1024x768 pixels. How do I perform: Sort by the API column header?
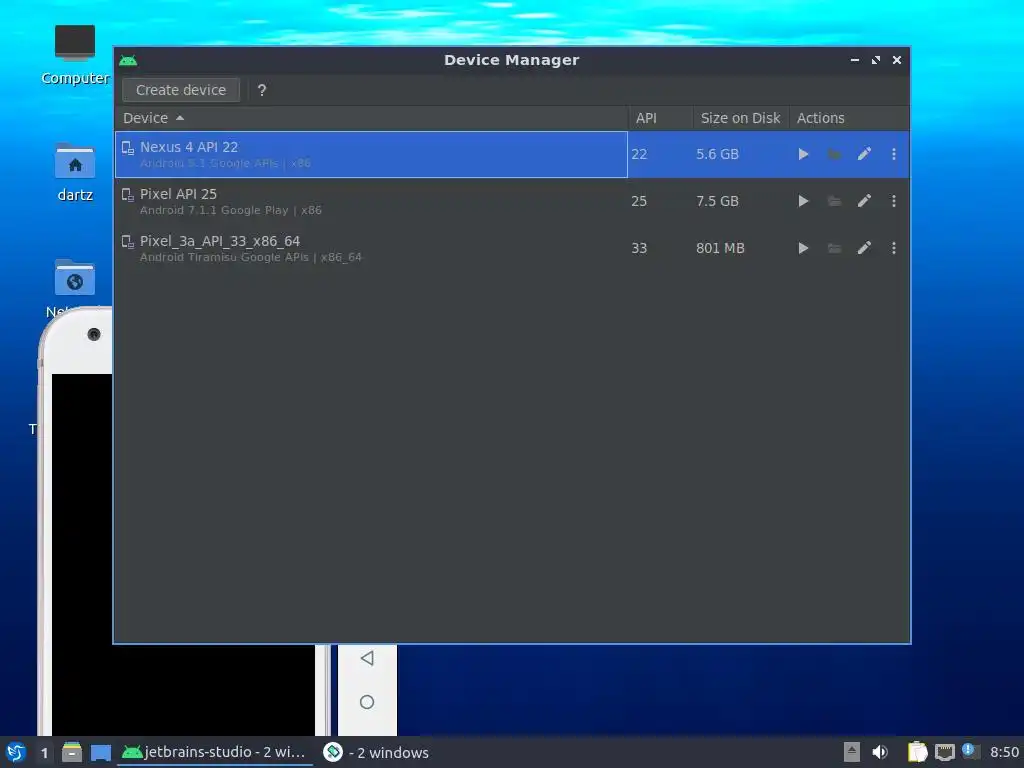point(660,118)
